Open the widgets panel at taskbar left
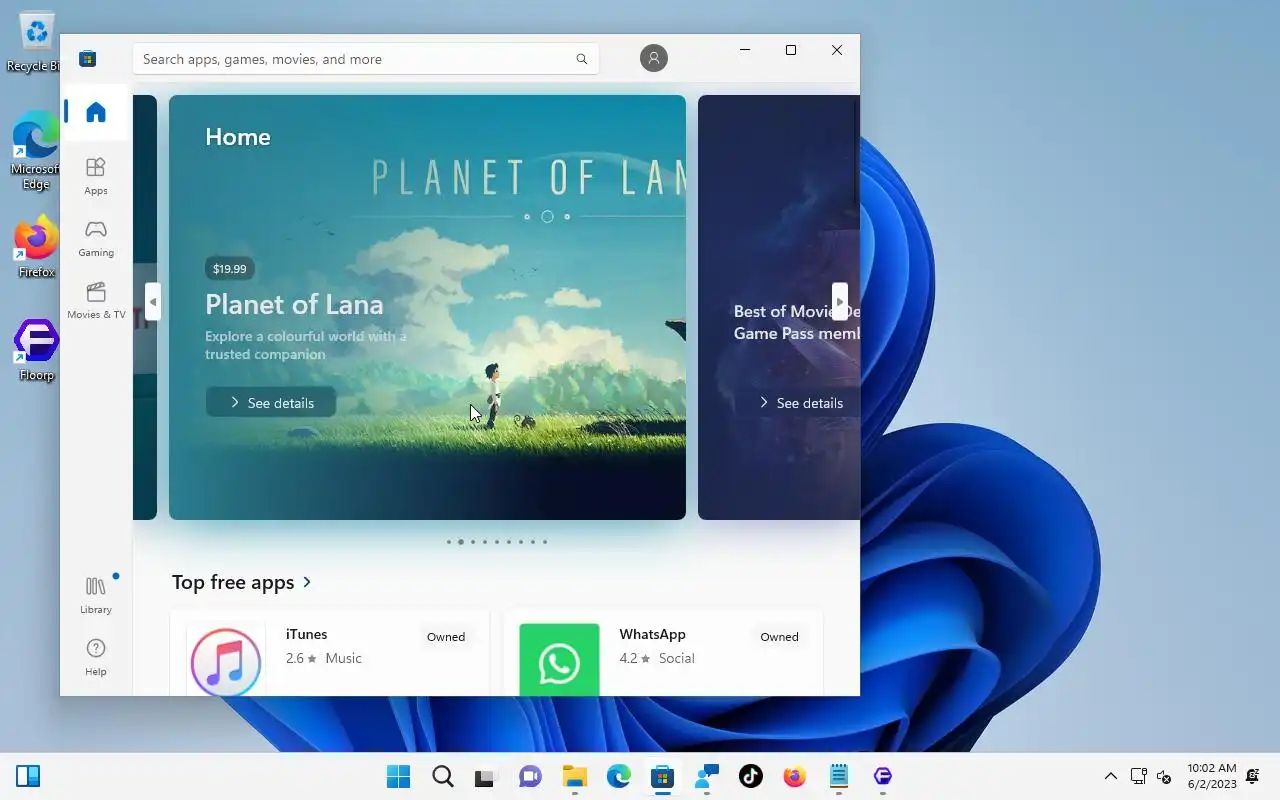1280x800 pixels. [x=28, y=776]
